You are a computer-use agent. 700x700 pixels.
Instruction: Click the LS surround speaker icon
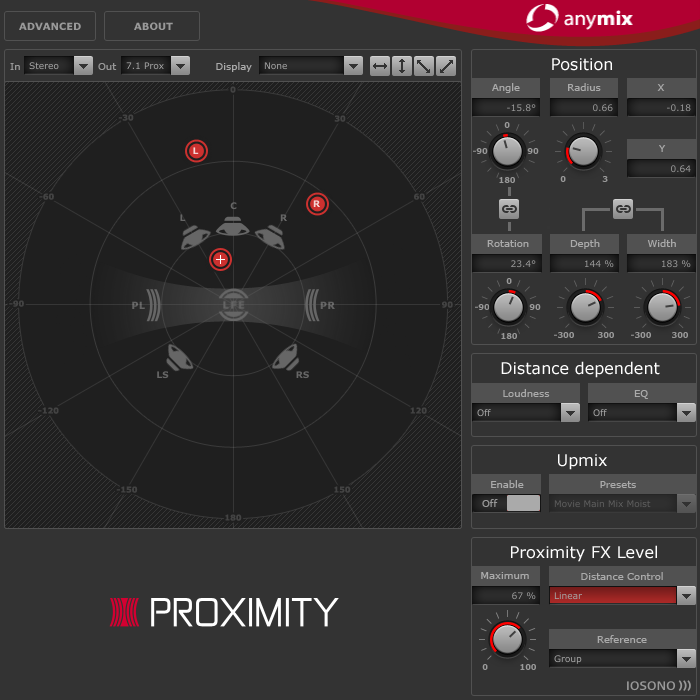pyautogui.click(x=179, y=358)
